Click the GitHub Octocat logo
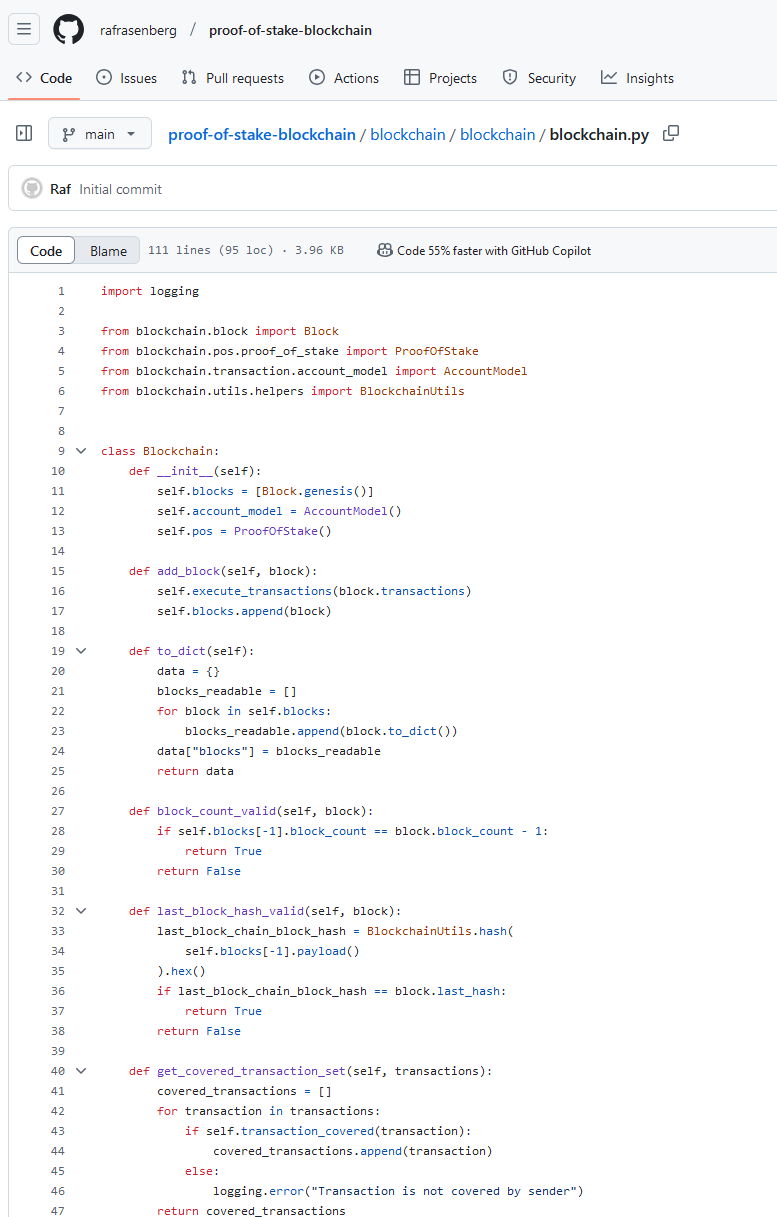 [69, 30]
